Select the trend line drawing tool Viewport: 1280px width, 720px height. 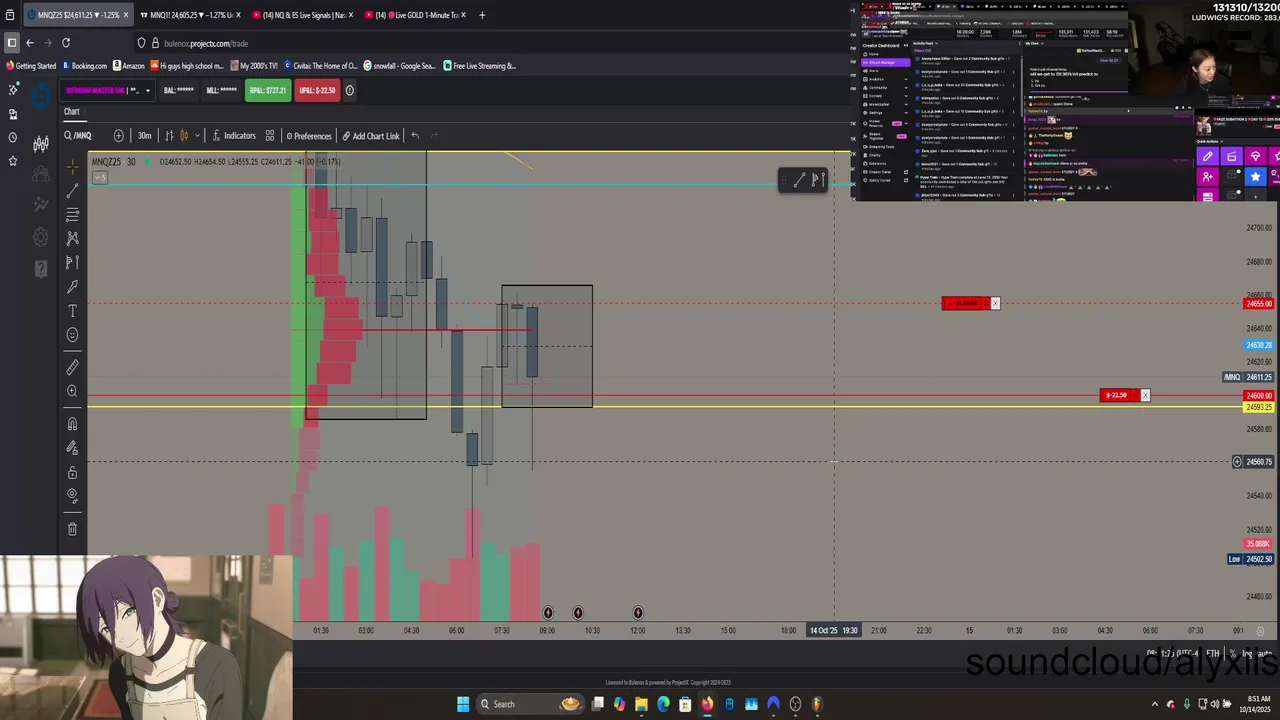(x=72, y=191)
